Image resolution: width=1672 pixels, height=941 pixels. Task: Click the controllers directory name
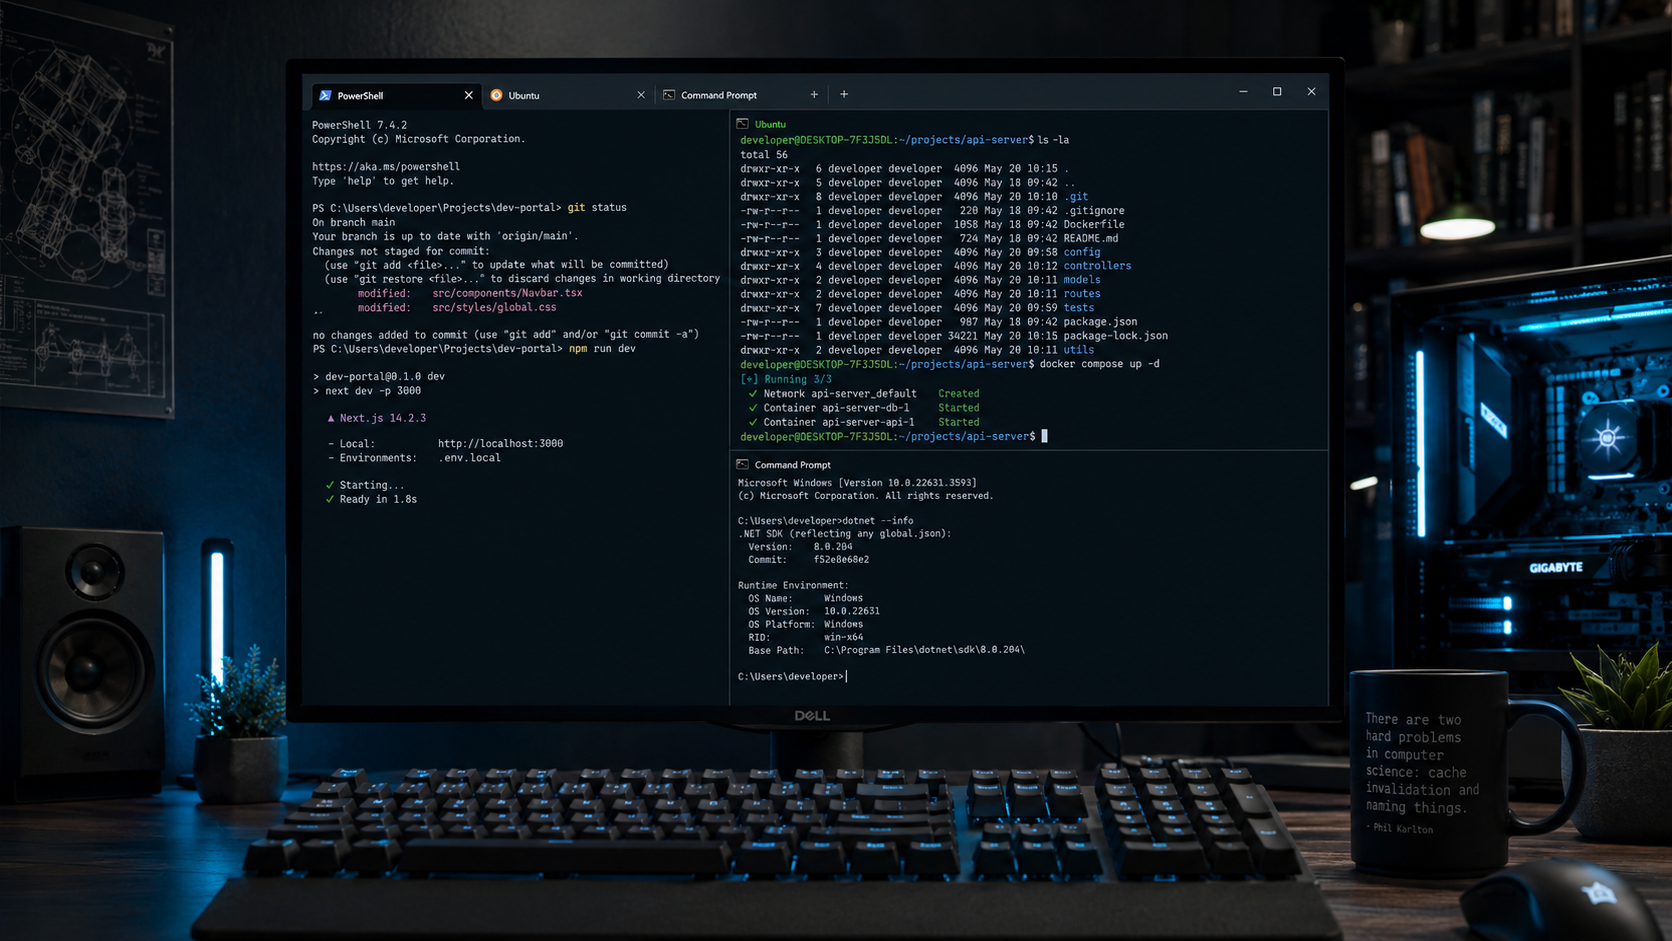1098,266
